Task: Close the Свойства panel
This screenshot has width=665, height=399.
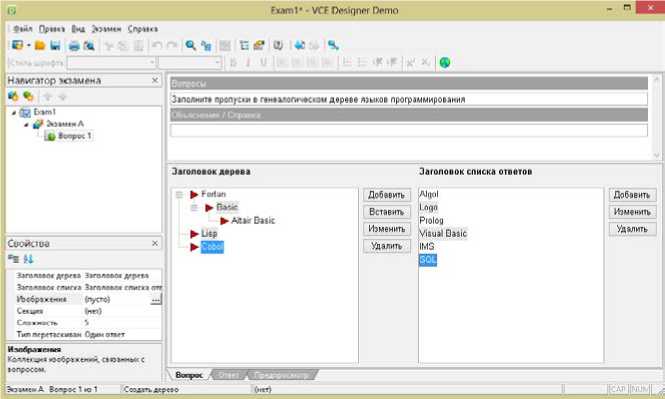Action: coord(155,243)
